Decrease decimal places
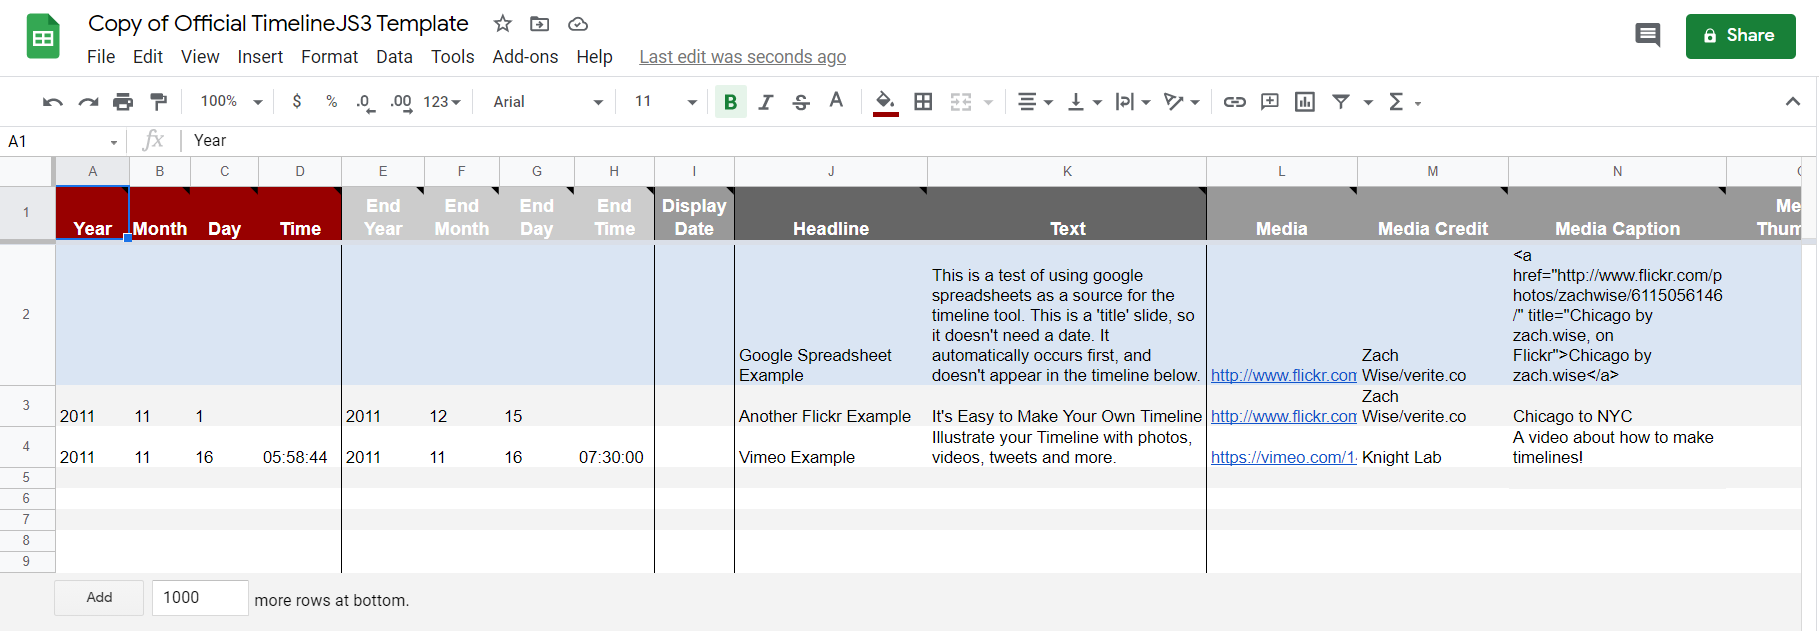The image size is (1819, 631). tap(366, 102)
